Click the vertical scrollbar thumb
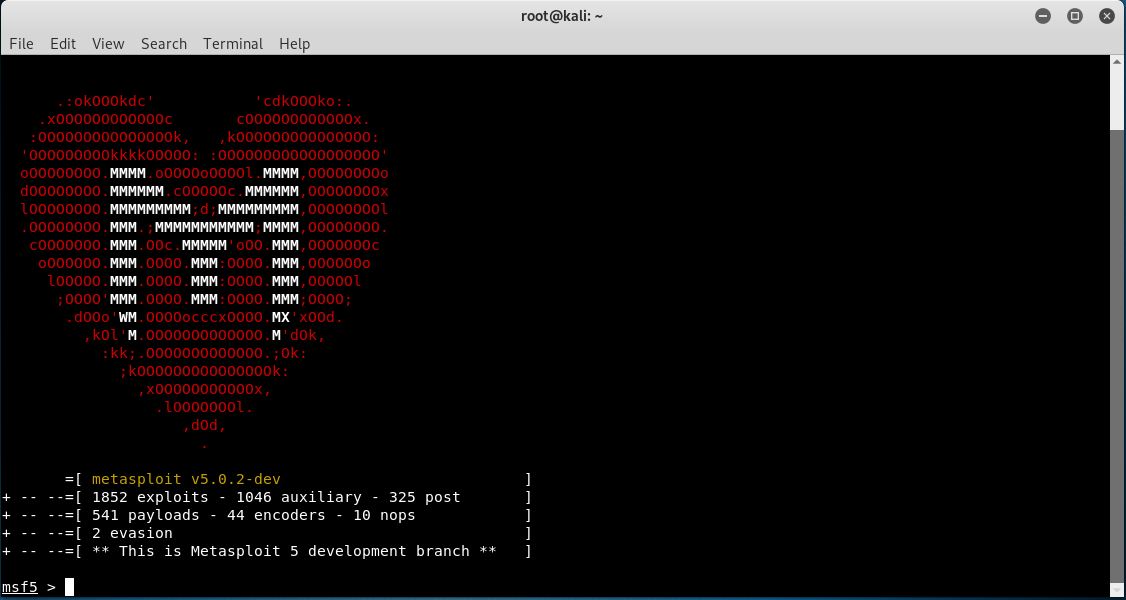The height and width of the screenshot is (600, 1126). (x=1117, y=356)
